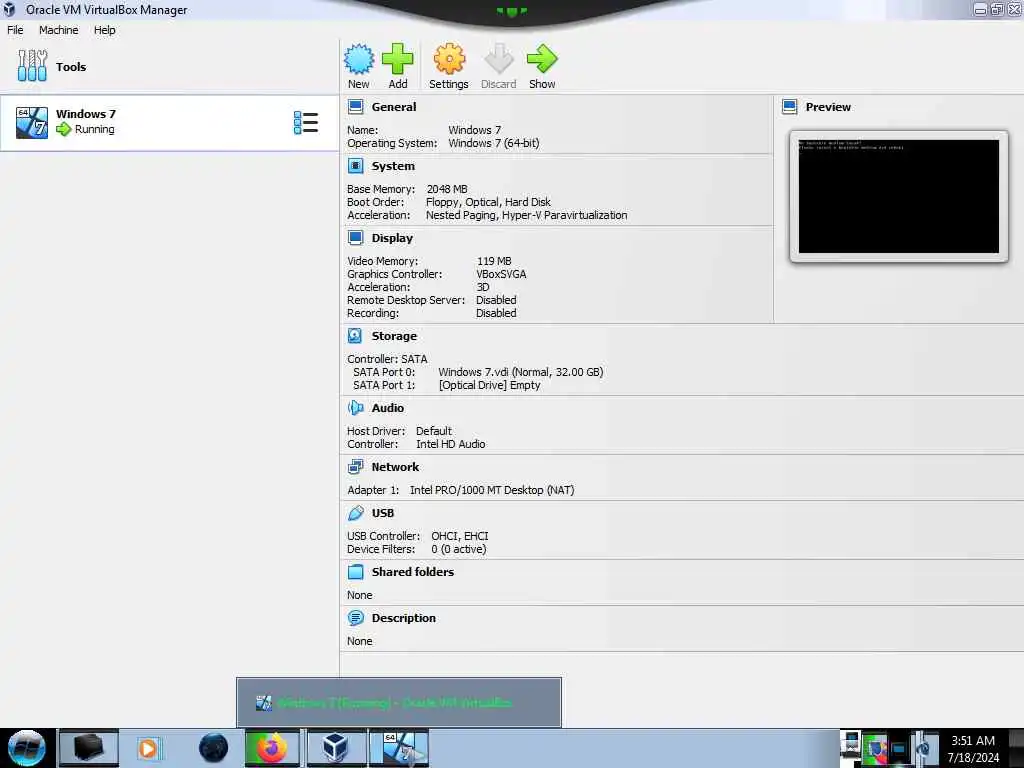Click the taskbar clock 3:51 AM
This screenshot has width=1024, height=768.
click(x=973, y=741)
